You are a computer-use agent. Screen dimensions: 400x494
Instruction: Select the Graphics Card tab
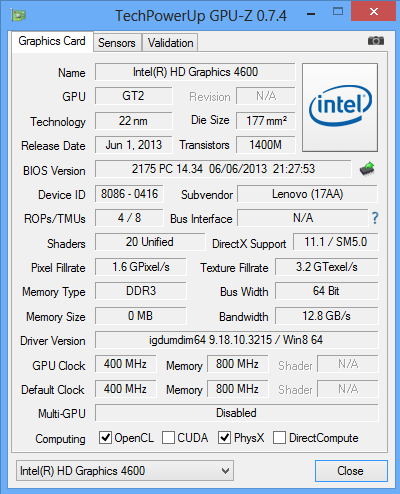pos(52,42)
